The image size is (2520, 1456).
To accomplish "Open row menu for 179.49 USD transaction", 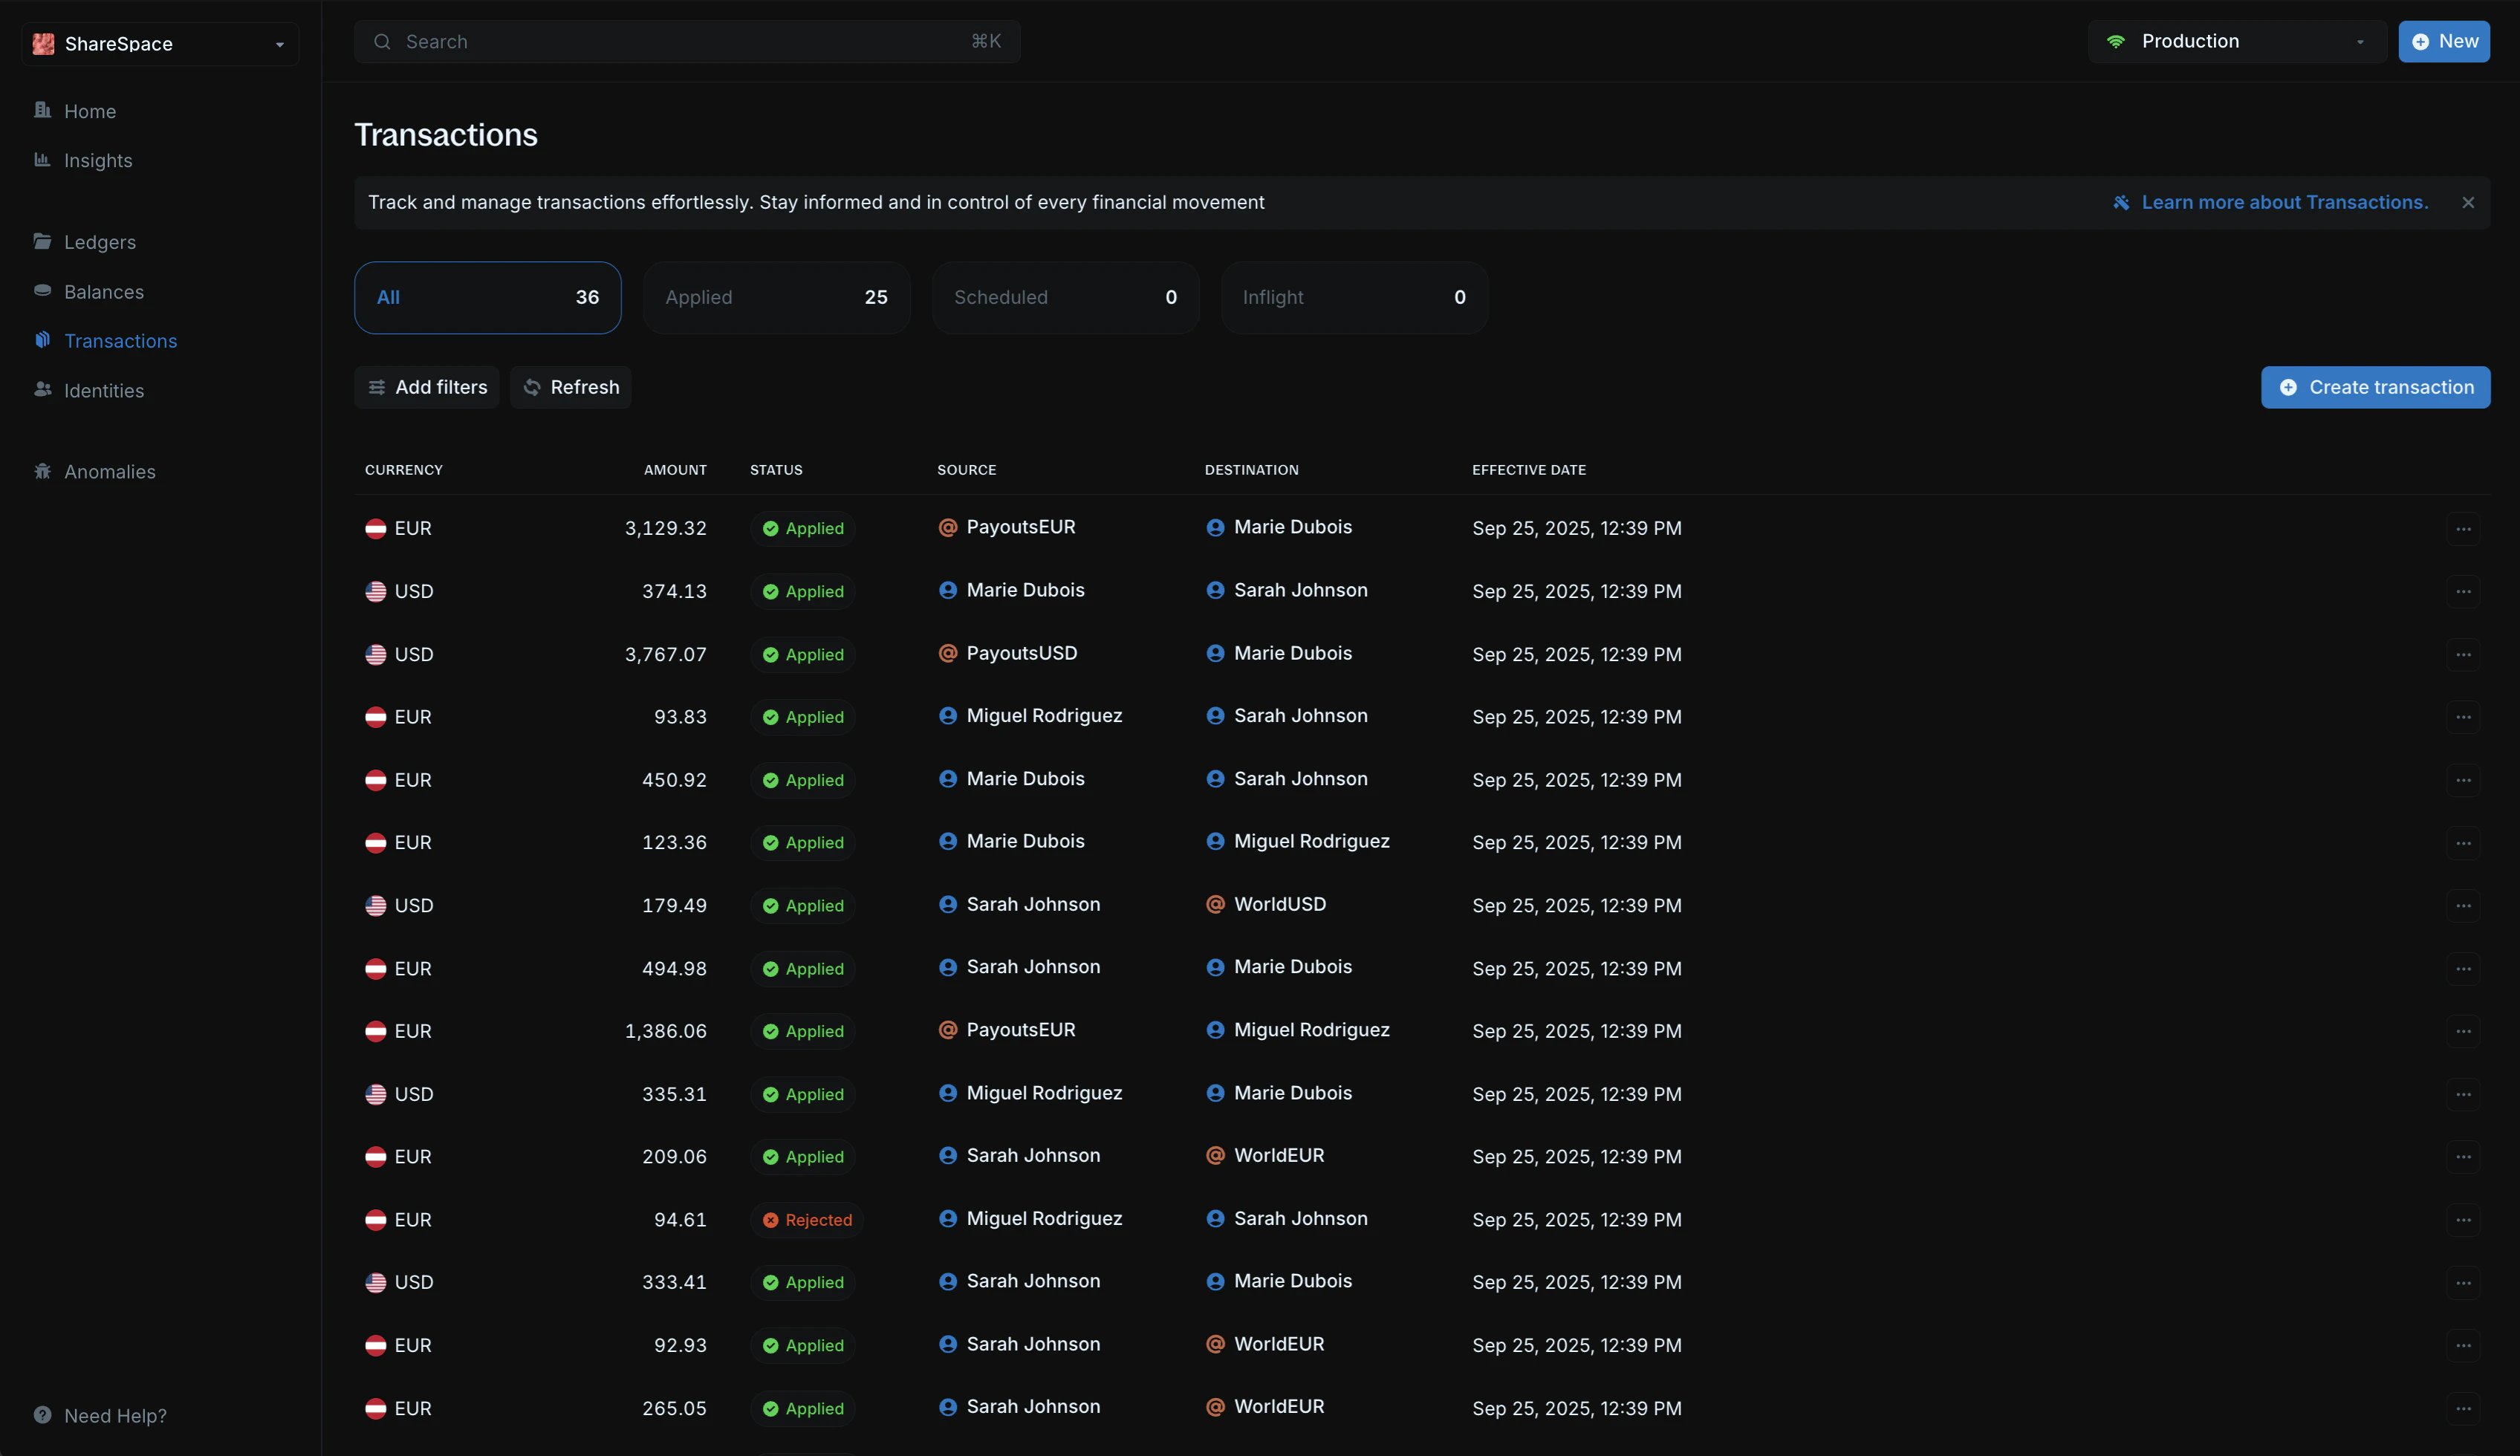I will click(x=2463, y=906).
